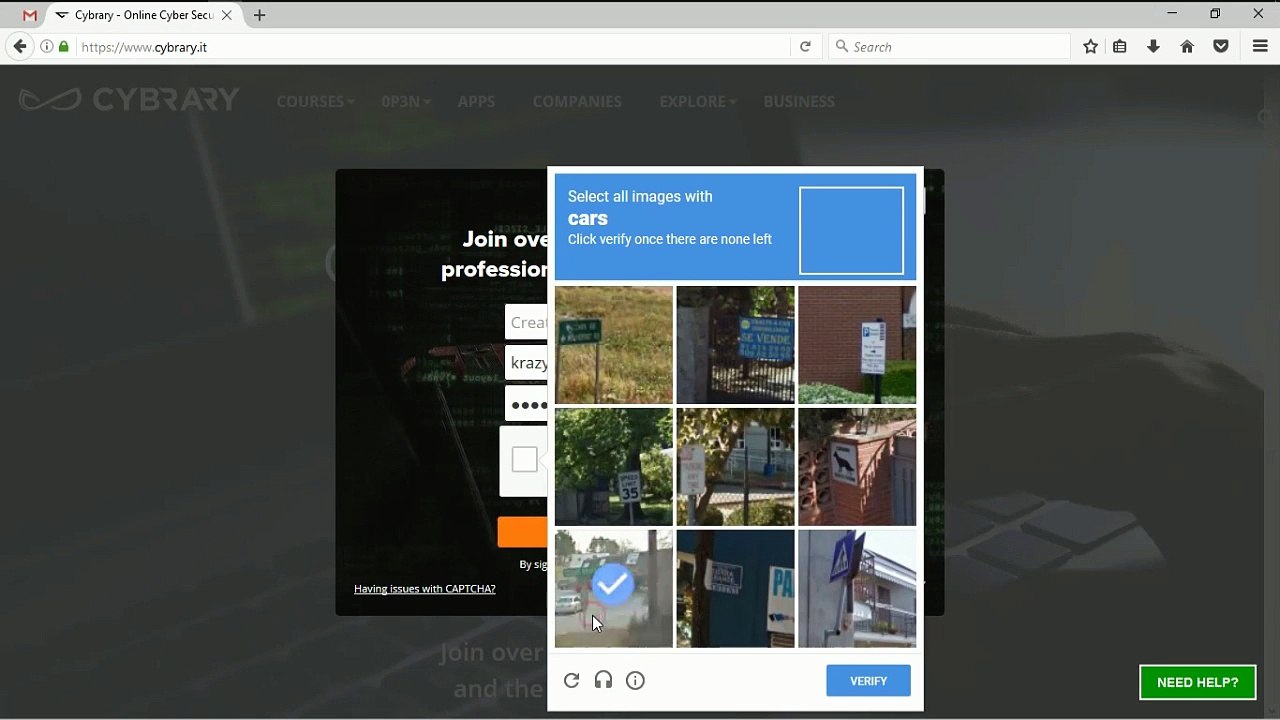Open the BUSINESS menu item
The height and width of the screenshot is (720, 1280).
pyautogui.click(x=799, y=102)
